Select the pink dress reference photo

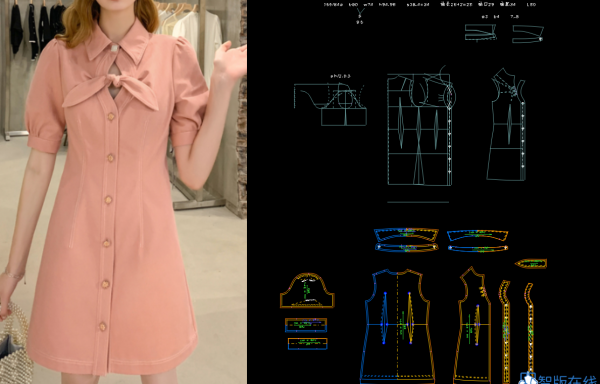click(123, 192)
